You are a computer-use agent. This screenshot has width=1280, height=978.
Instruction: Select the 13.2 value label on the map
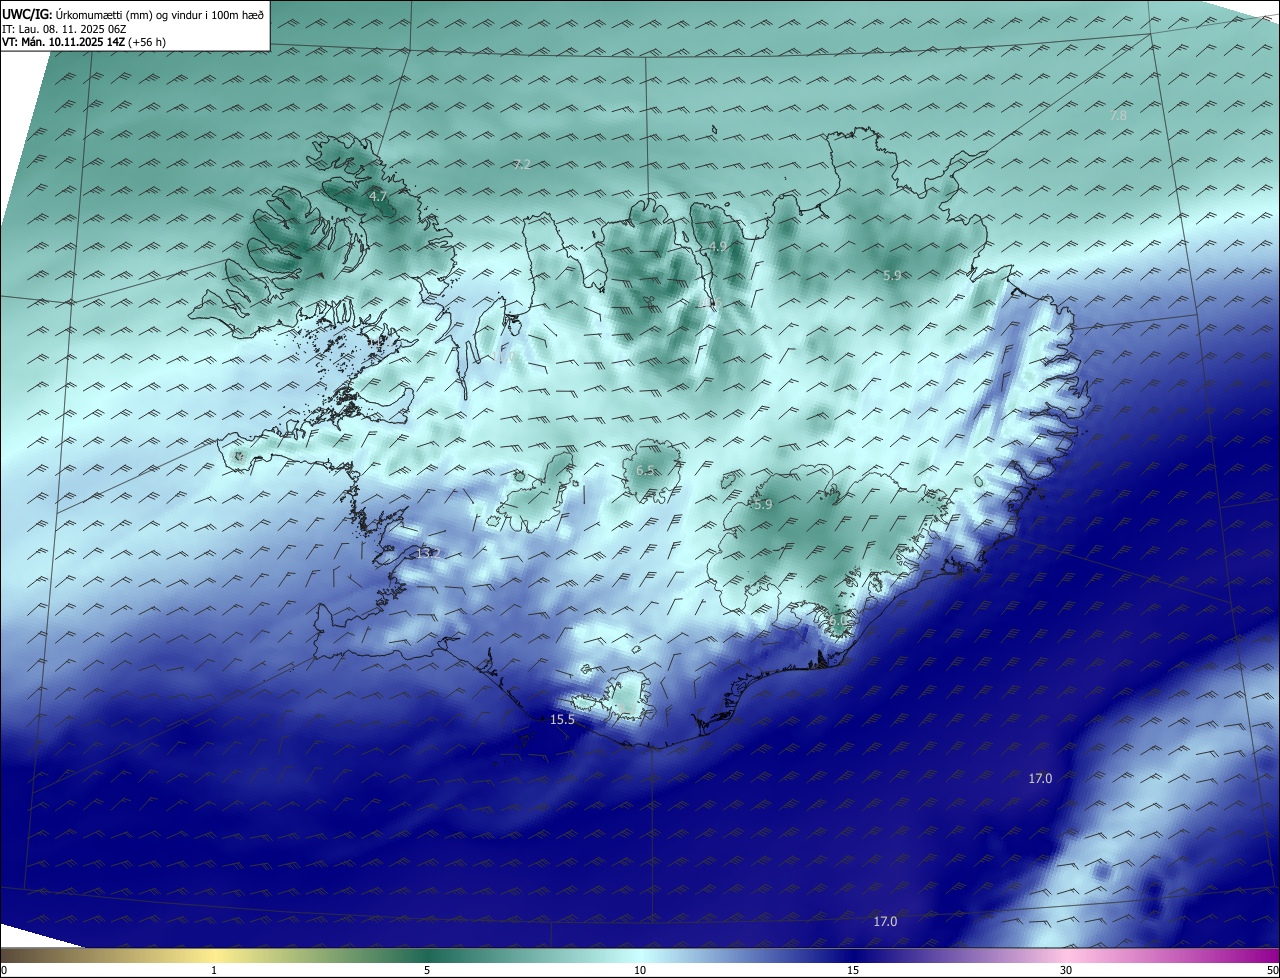pos(427,553)
